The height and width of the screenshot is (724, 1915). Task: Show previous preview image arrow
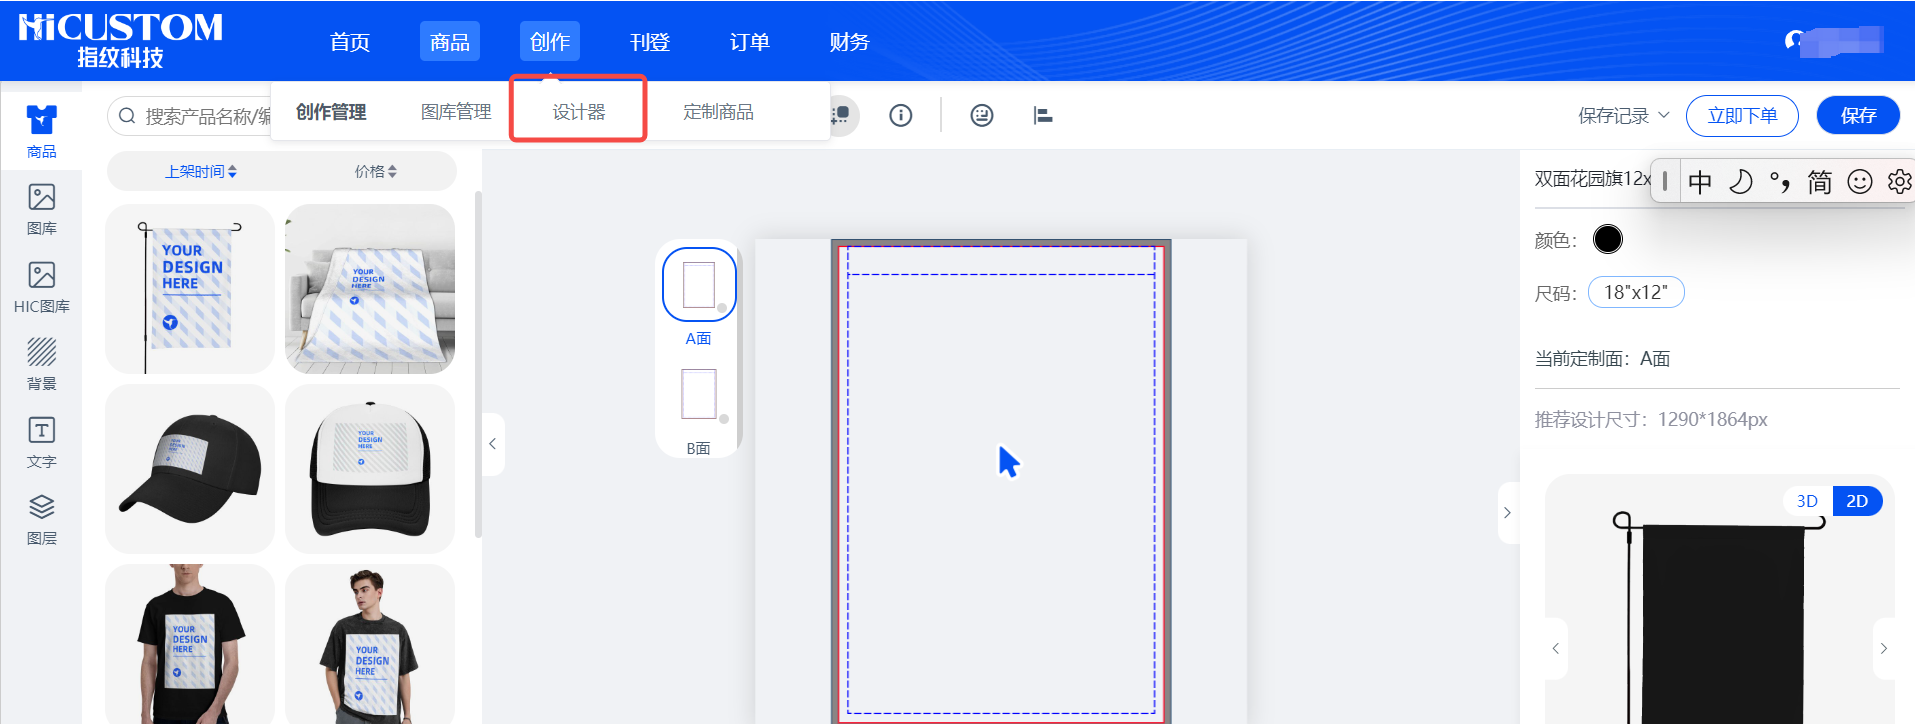(1555, 648)
